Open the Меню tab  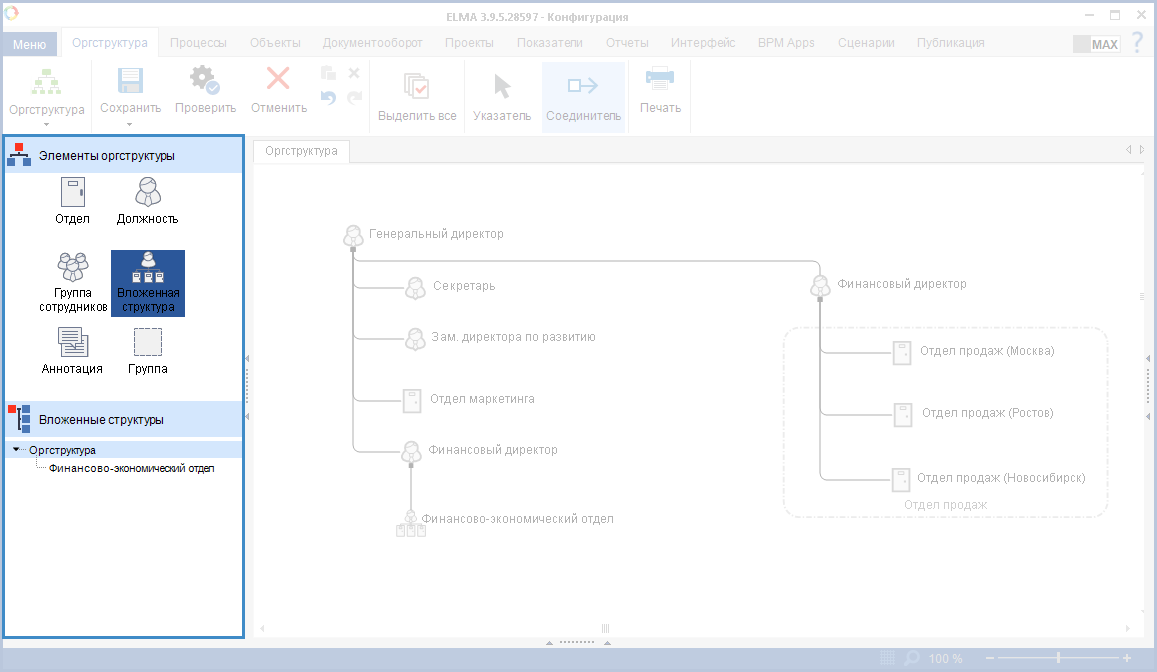pos(30,44)
